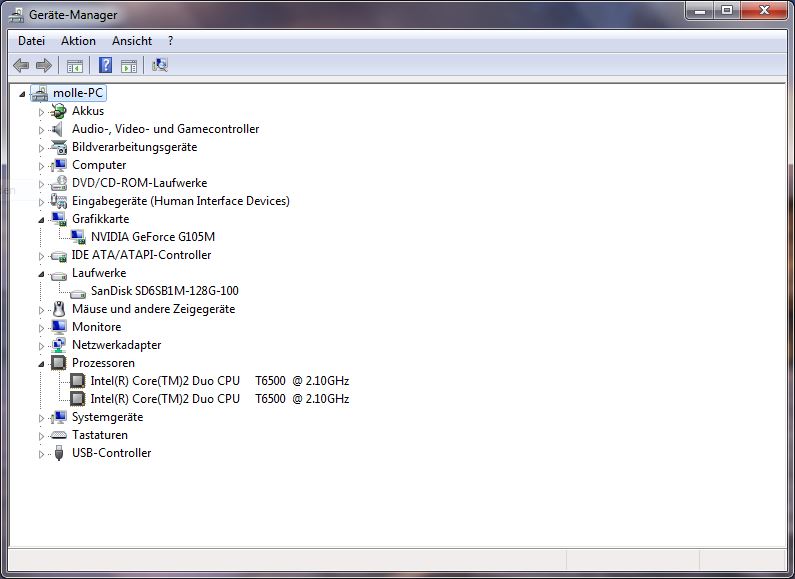The width and height of the screenshot is (795, 579).
Task: Click the Netzwerkadapter network icon
Action: [59, 345]
